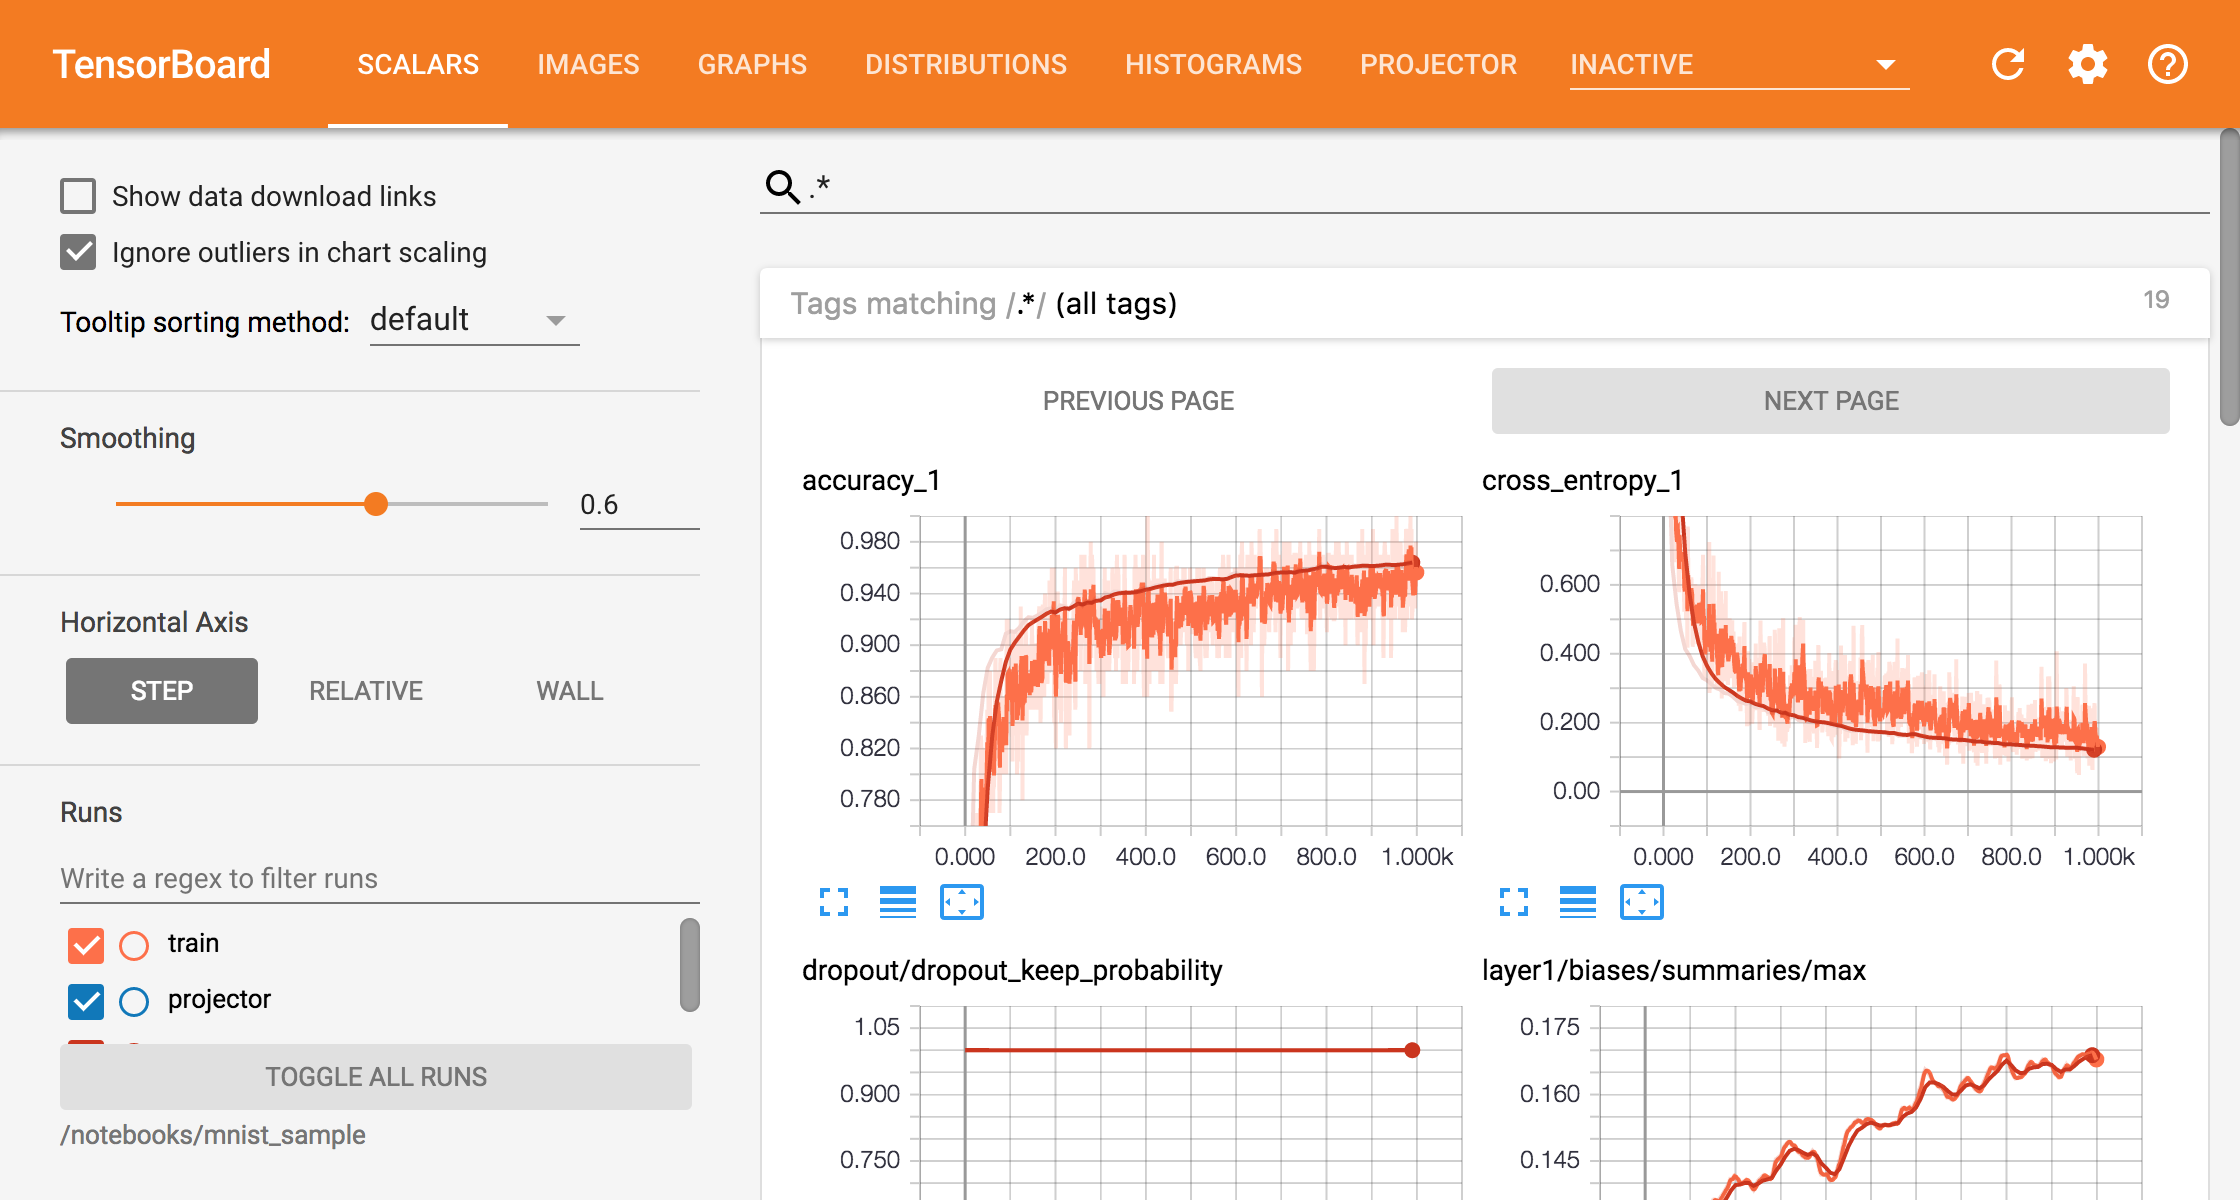Expand cross_entropy_1 chart to full size
This screenshot has height=1200, width=2240.
(1514, 902)
